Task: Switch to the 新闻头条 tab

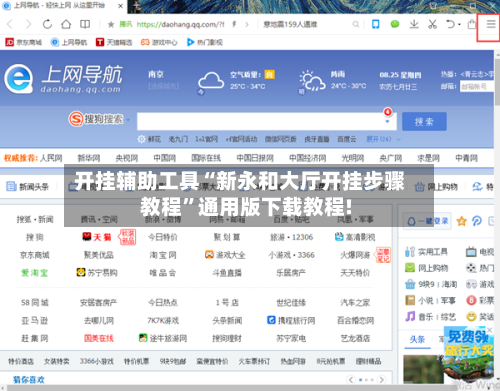Action: click(27, 187)
